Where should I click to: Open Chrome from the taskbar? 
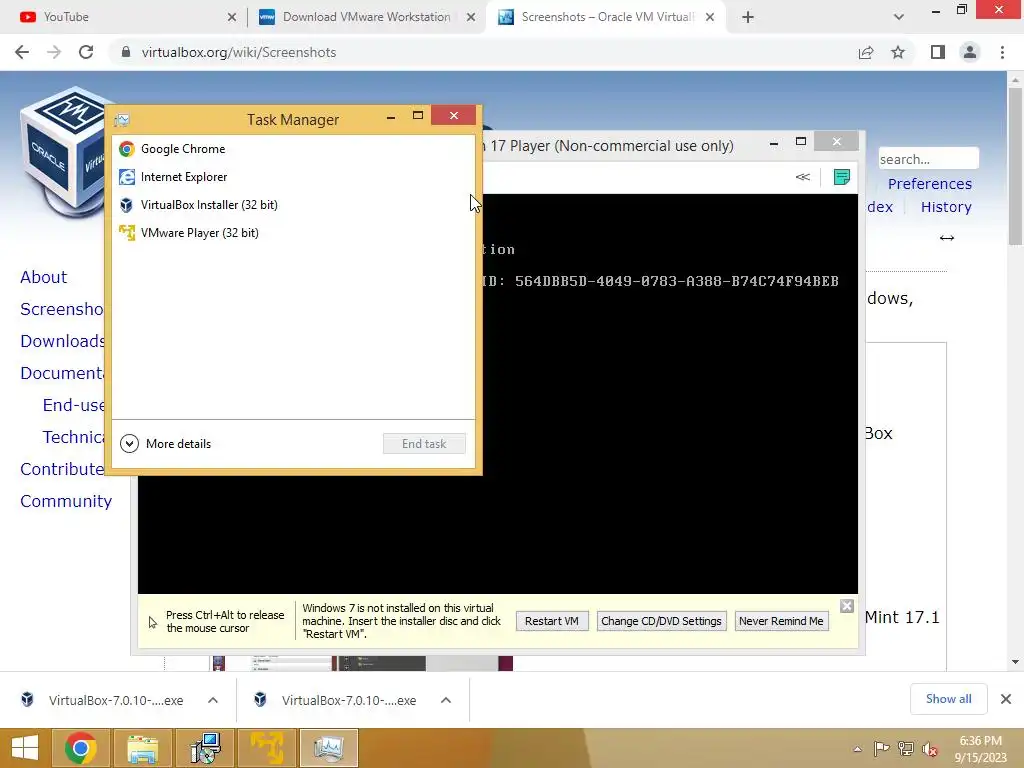click(x=81, y=748)
